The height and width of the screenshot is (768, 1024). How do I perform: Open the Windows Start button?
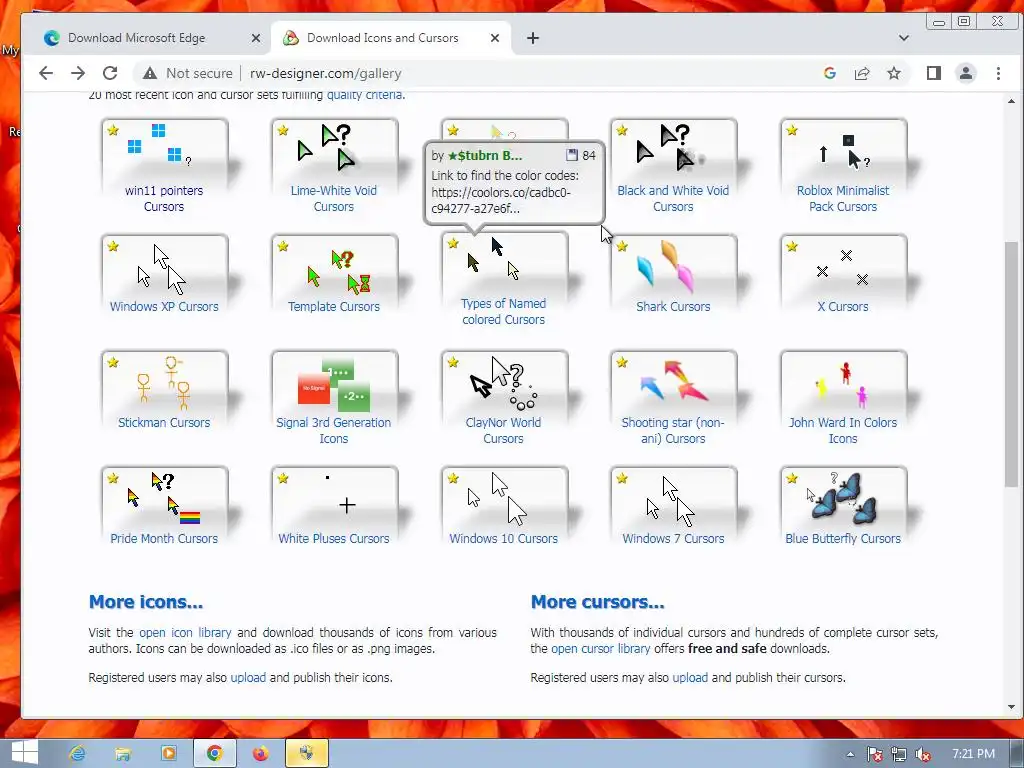(24, 754)
